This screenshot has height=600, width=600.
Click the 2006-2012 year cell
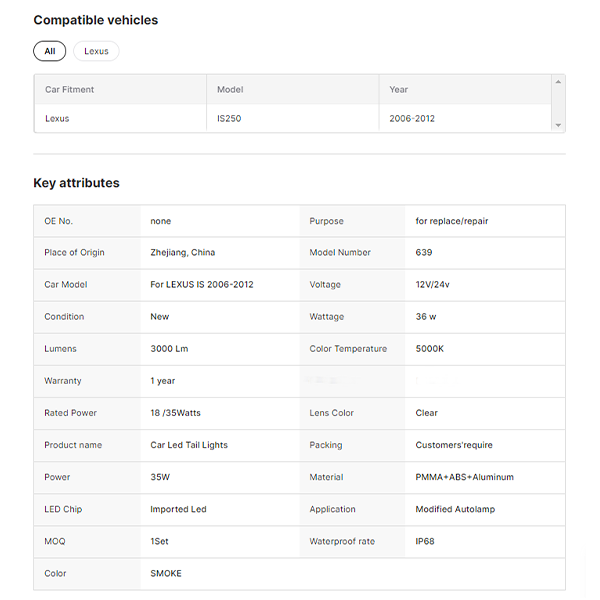[413, 118]
